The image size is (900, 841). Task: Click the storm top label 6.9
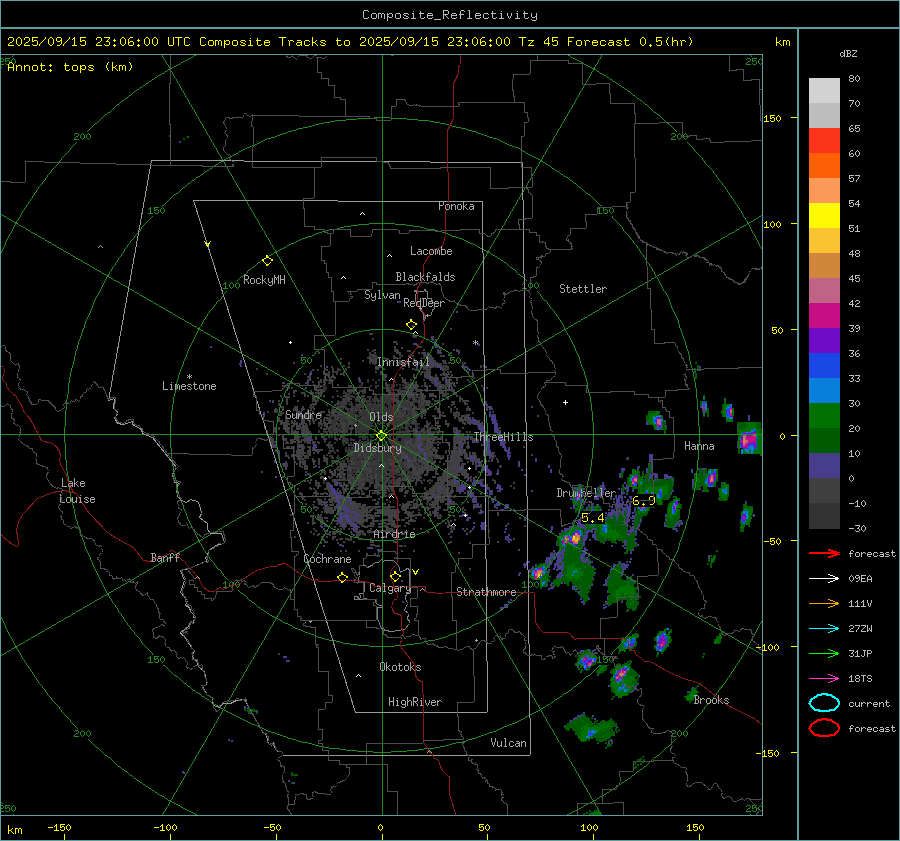click(x=643, y=501)
